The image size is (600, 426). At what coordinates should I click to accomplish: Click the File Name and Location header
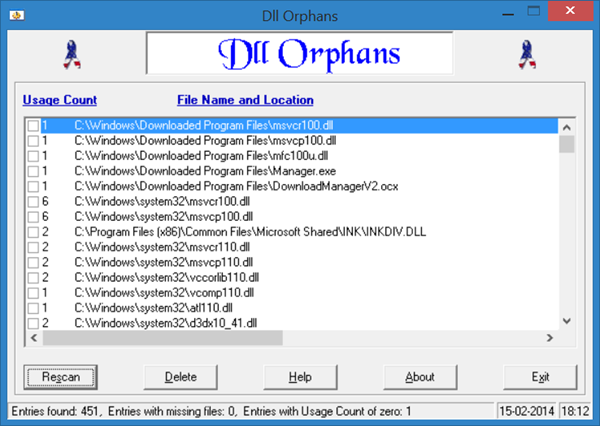(x=245, y=100)
